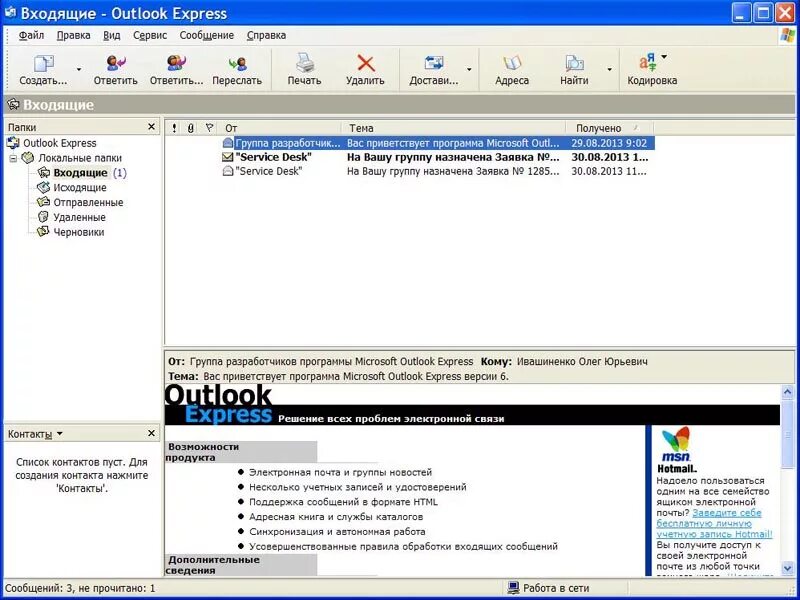Screen dimensions: 800x600
Task: Click the Отправленные folder icon
Action: click(43, 202)
